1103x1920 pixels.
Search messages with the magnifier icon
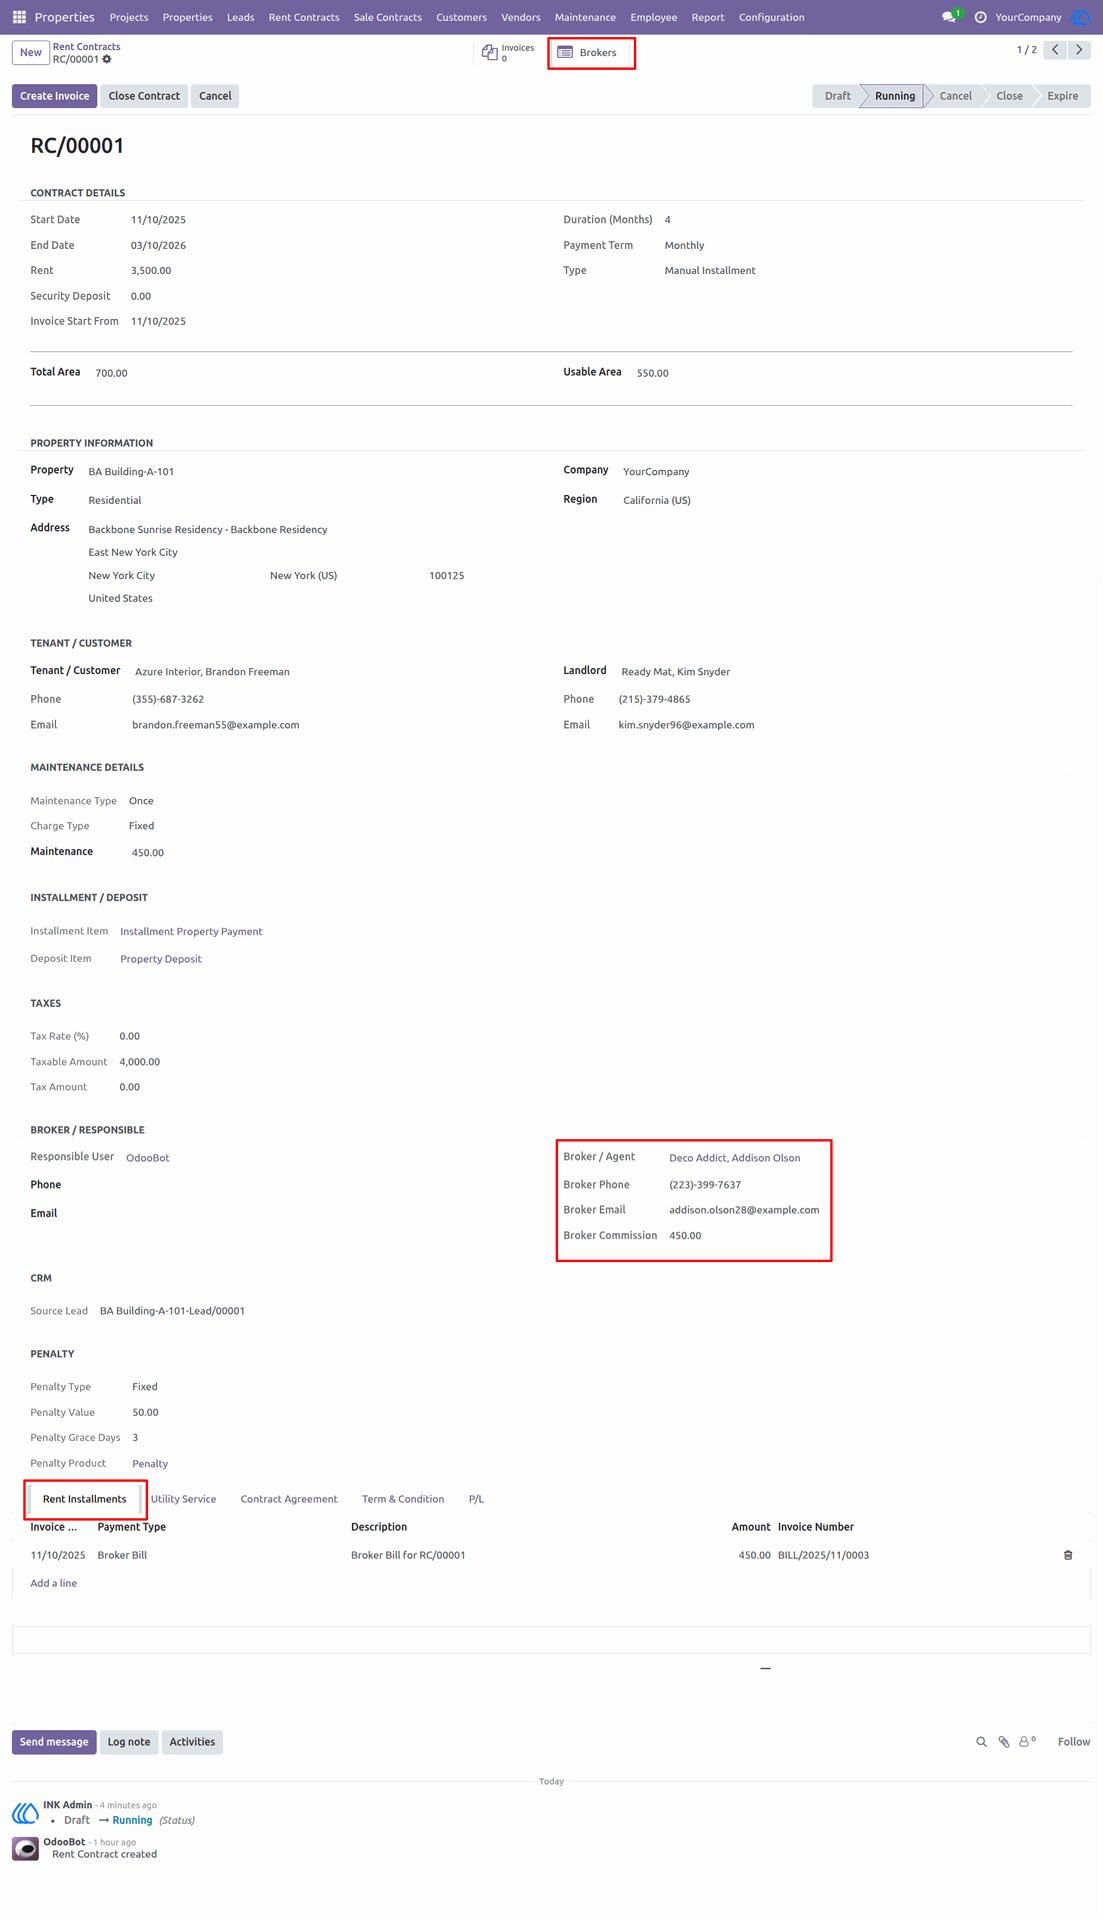pos(981,1742)
